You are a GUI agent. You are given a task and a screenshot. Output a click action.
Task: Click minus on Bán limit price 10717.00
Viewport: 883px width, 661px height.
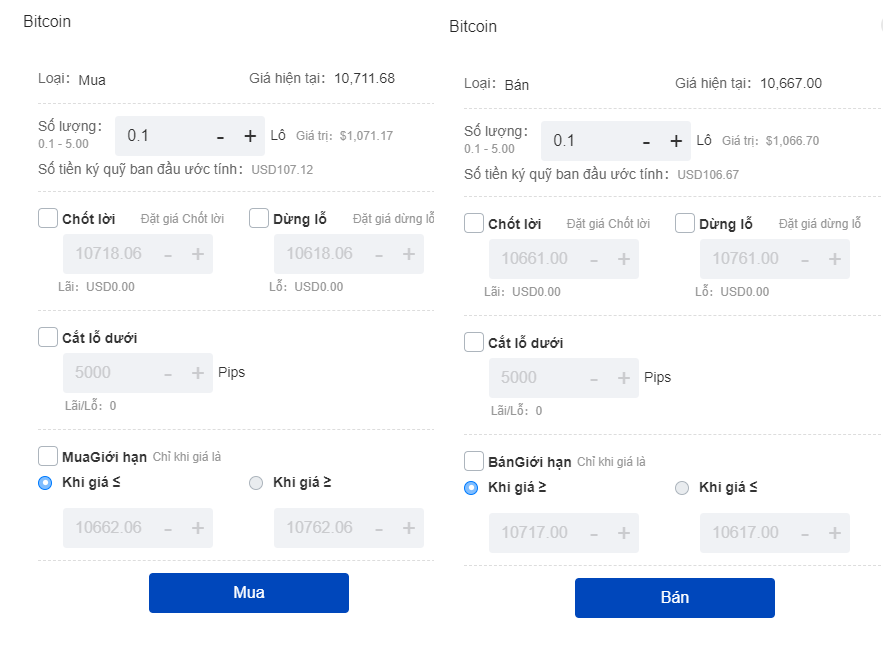594,533
